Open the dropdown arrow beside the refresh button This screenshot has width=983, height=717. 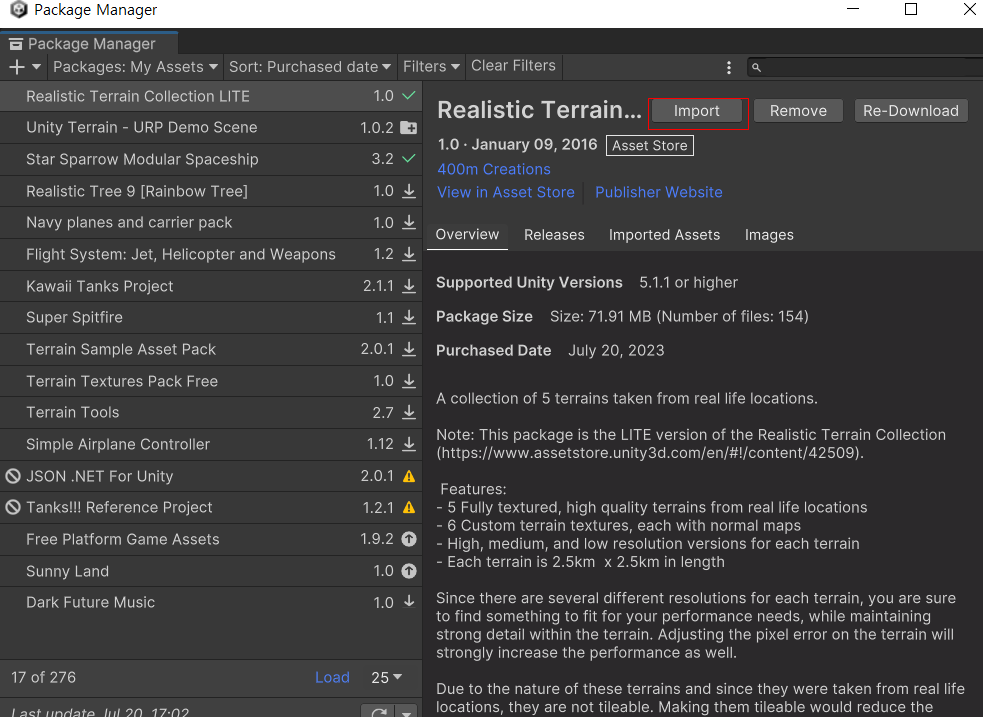406,713
